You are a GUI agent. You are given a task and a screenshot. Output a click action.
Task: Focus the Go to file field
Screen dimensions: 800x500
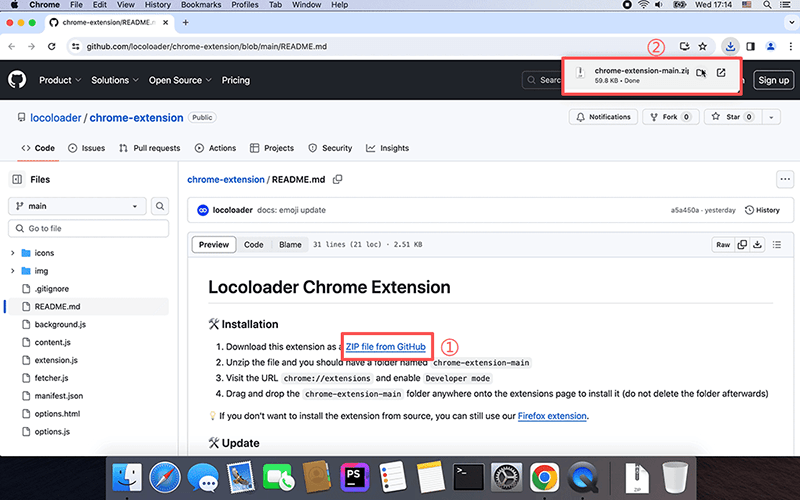pos(88,228)
